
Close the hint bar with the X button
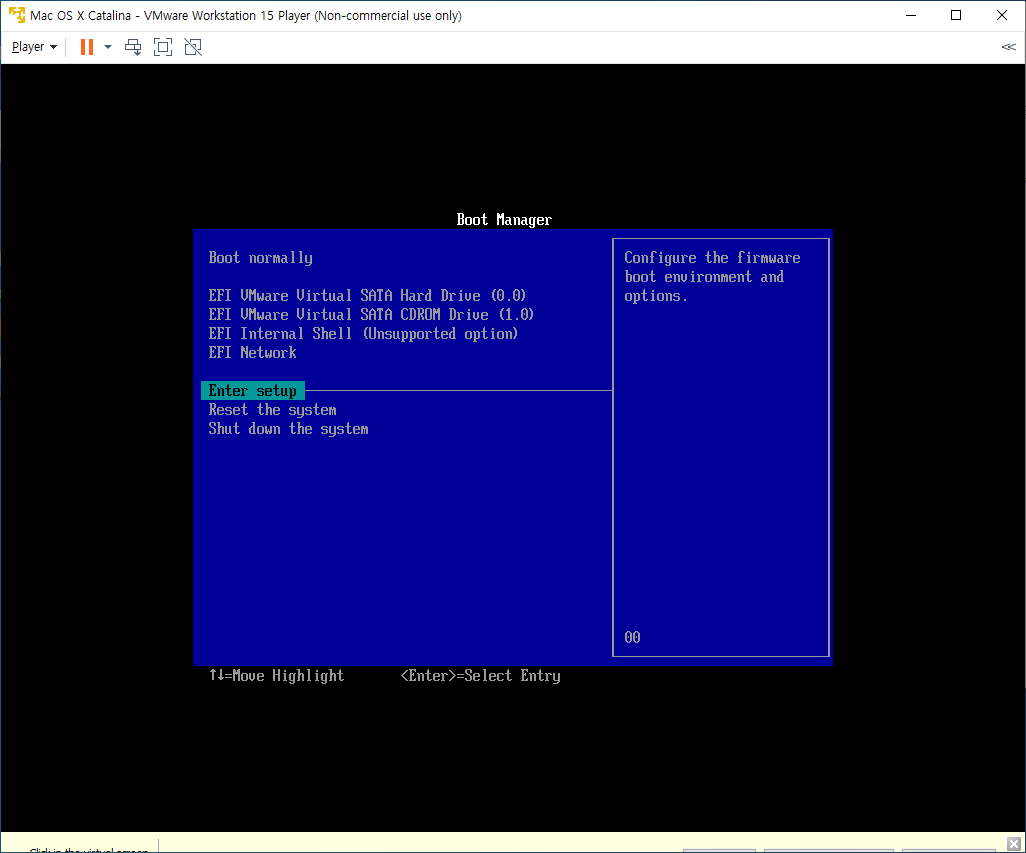coord(1014,844)
